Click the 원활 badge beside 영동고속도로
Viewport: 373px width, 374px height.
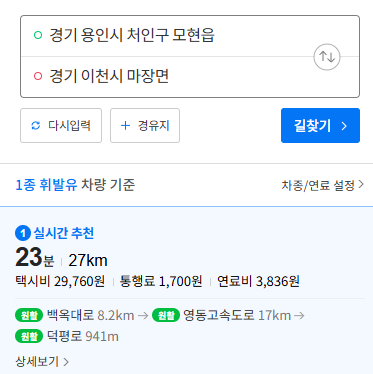click(166, 315)
